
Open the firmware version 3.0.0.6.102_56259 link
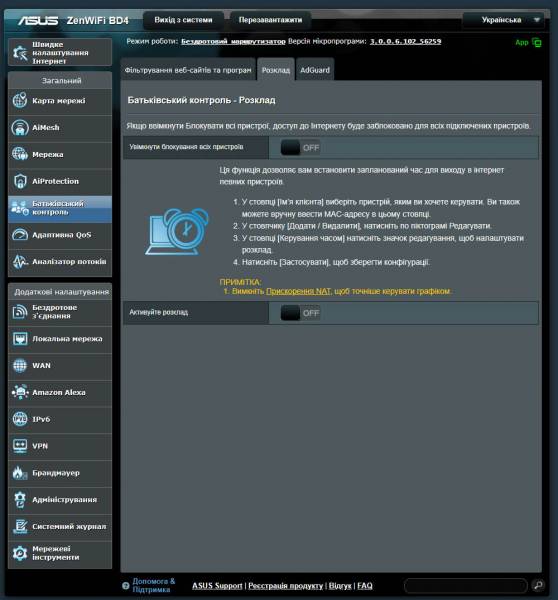[x=405, y=41]
